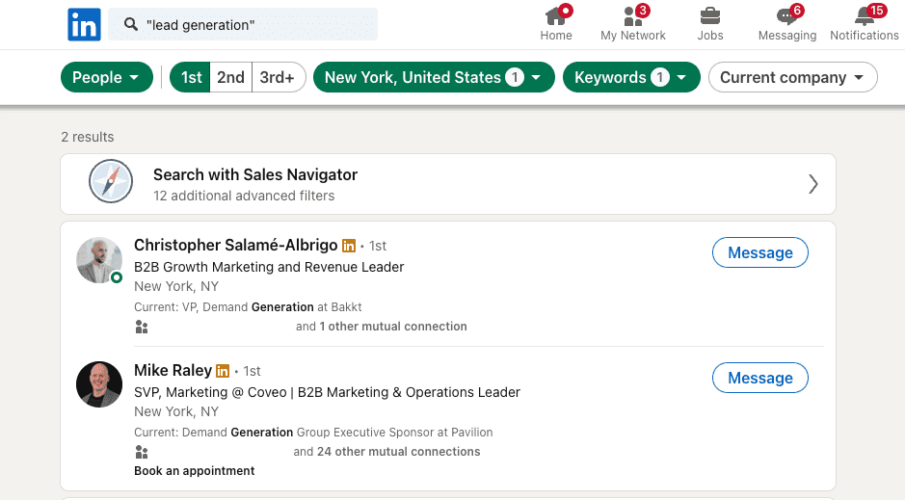This screenshot has height=500, width=905.
Task: Click "SVP, Marketing @ Coveo" headline text
Action: tap(210, 393)
